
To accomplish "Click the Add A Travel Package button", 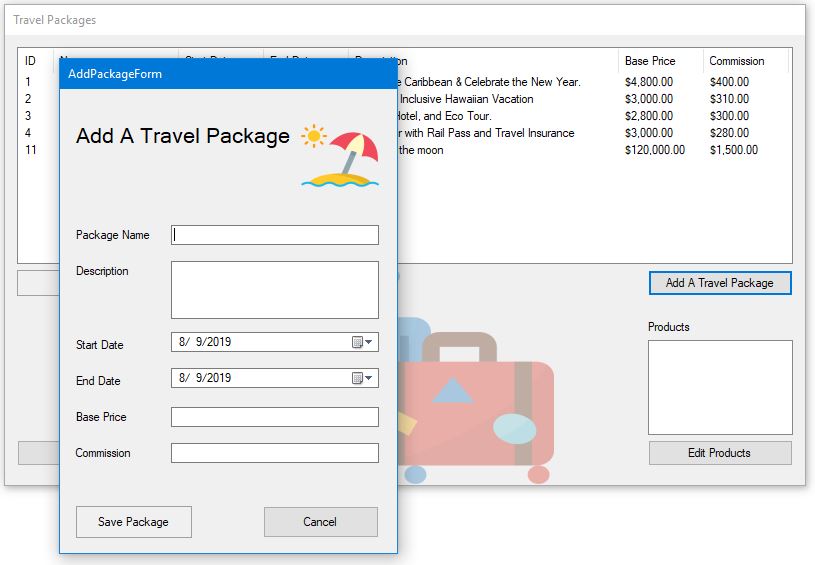I will (720, 283).
